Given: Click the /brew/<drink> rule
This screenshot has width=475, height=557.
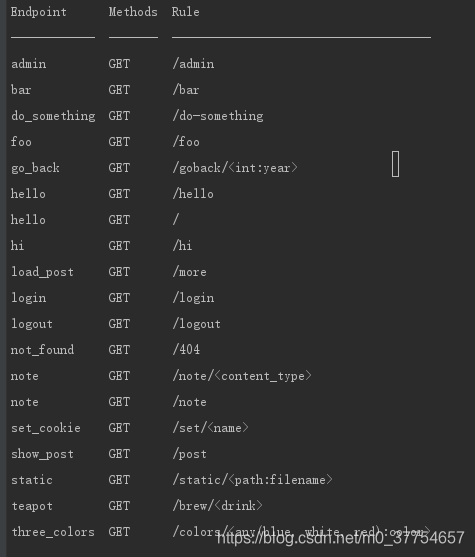Looking at the screenshot, I should tap(217, 506).
